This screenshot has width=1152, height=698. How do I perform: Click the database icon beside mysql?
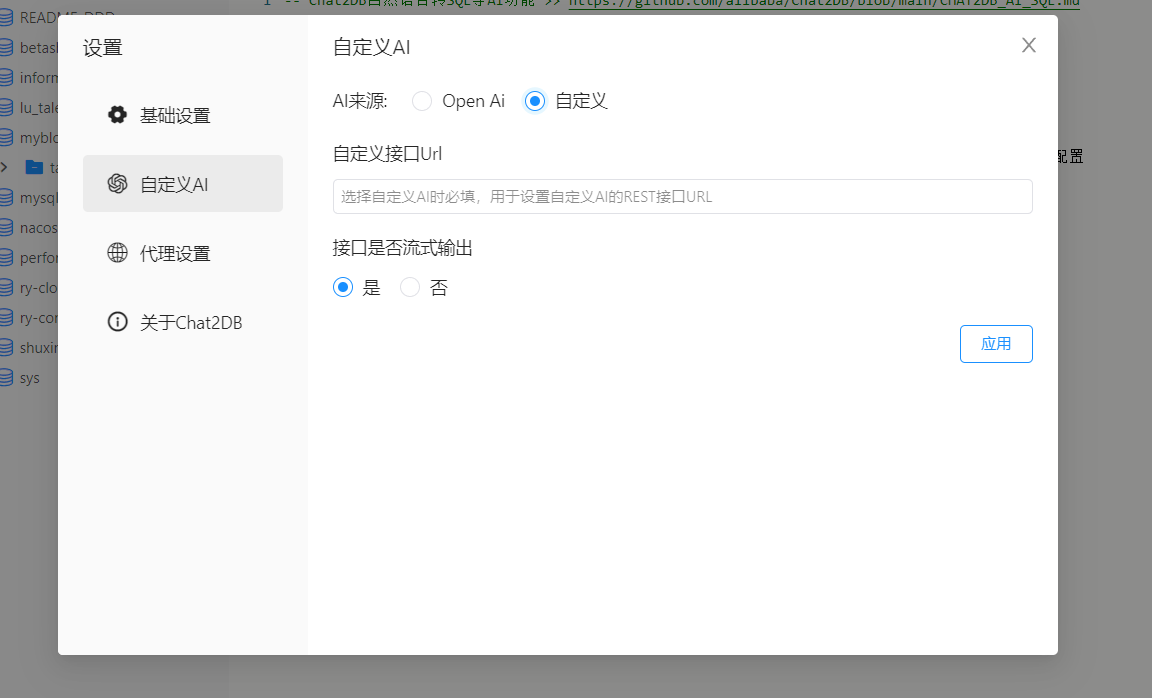click(x=6, y=198)
